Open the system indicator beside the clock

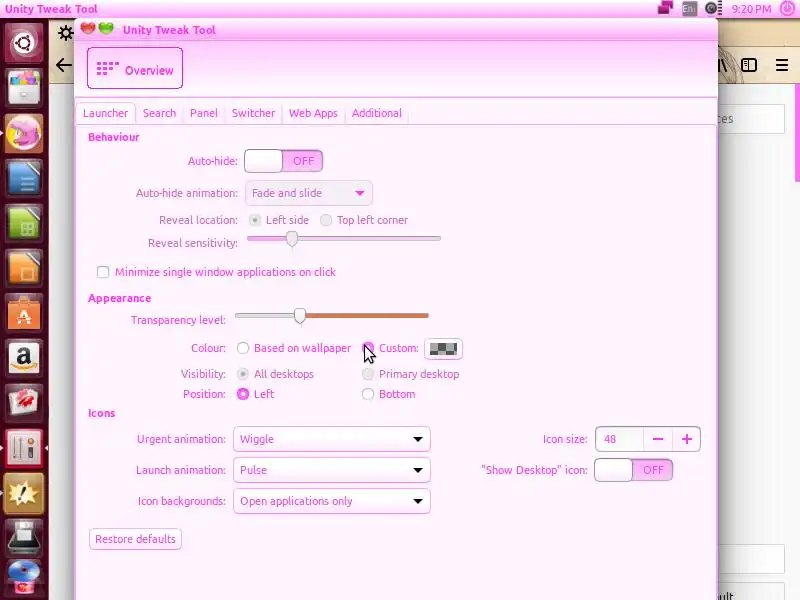[713, 9]
